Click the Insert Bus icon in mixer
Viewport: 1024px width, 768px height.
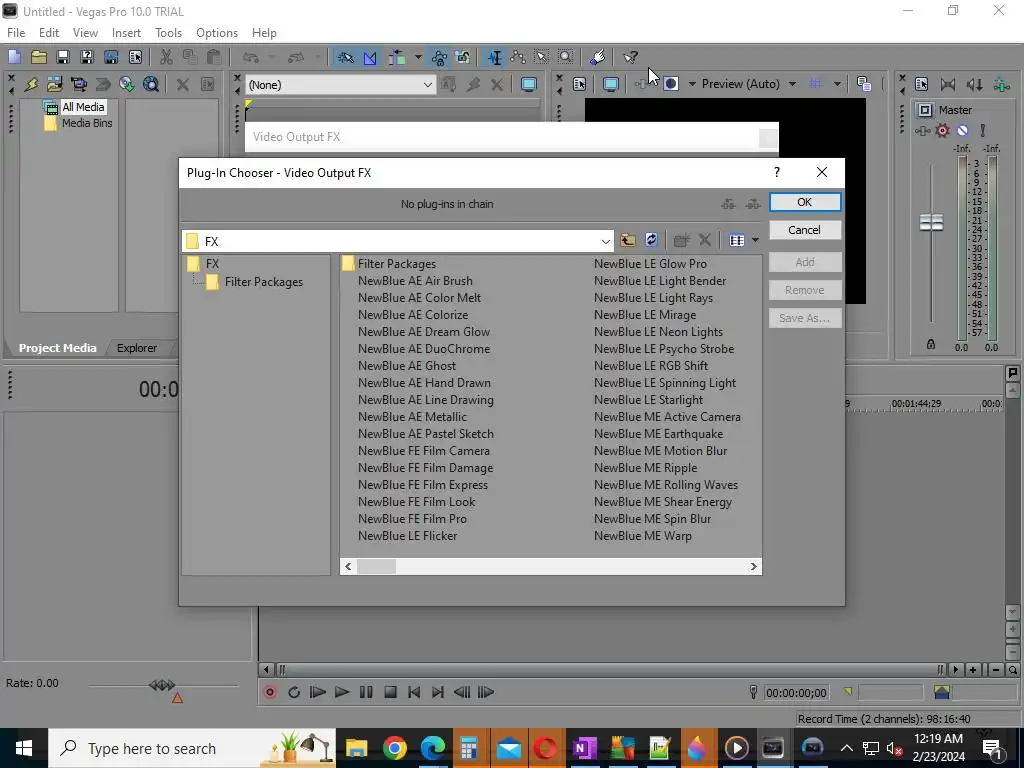pos(1001,84)
